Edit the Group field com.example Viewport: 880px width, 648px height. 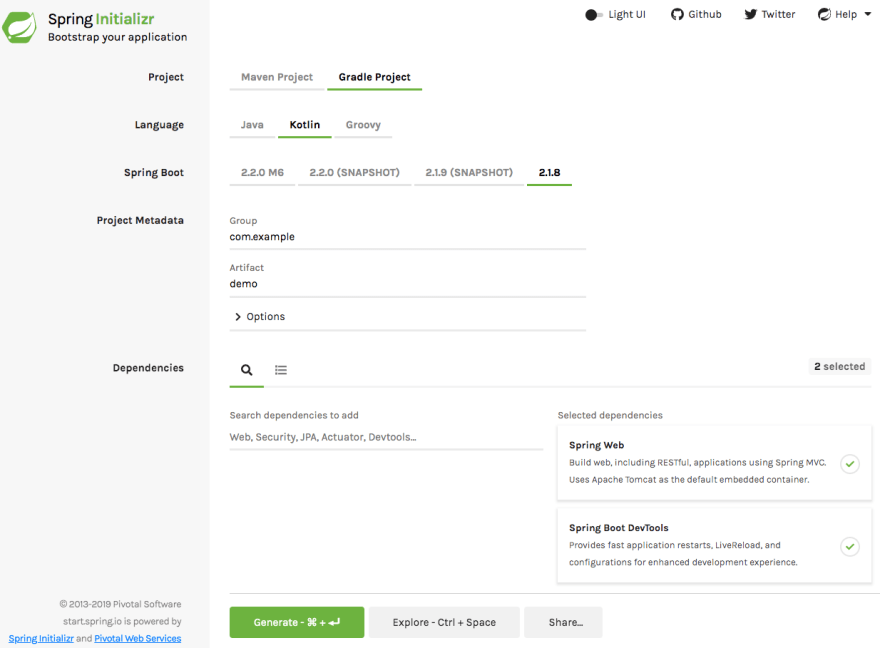pyautogui.click(x=407, y=237)
